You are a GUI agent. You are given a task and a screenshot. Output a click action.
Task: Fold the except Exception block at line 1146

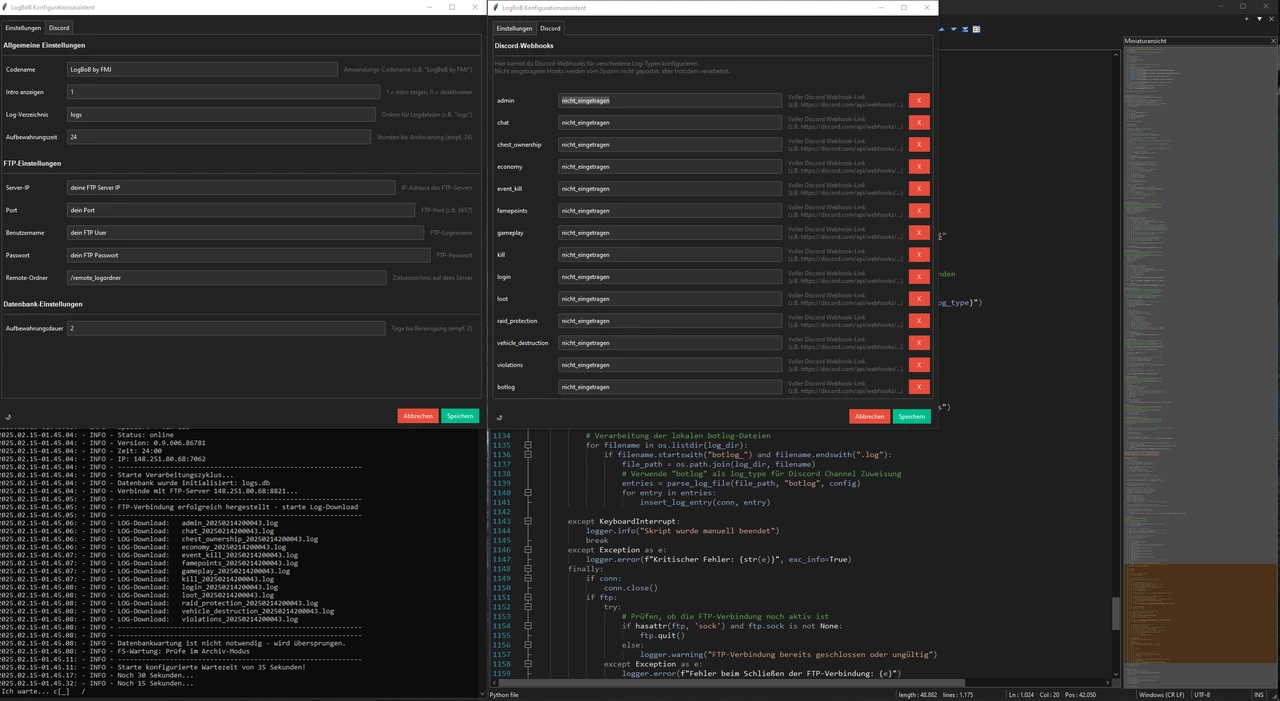[528, 549]
